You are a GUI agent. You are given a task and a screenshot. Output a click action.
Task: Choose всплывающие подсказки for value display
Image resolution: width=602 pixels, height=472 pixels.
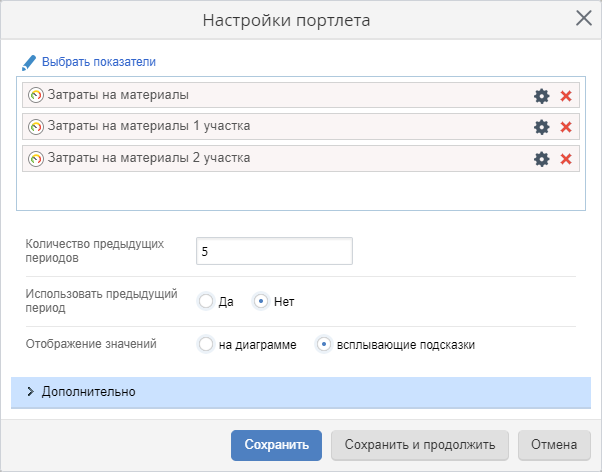click(x=324, y=345)
